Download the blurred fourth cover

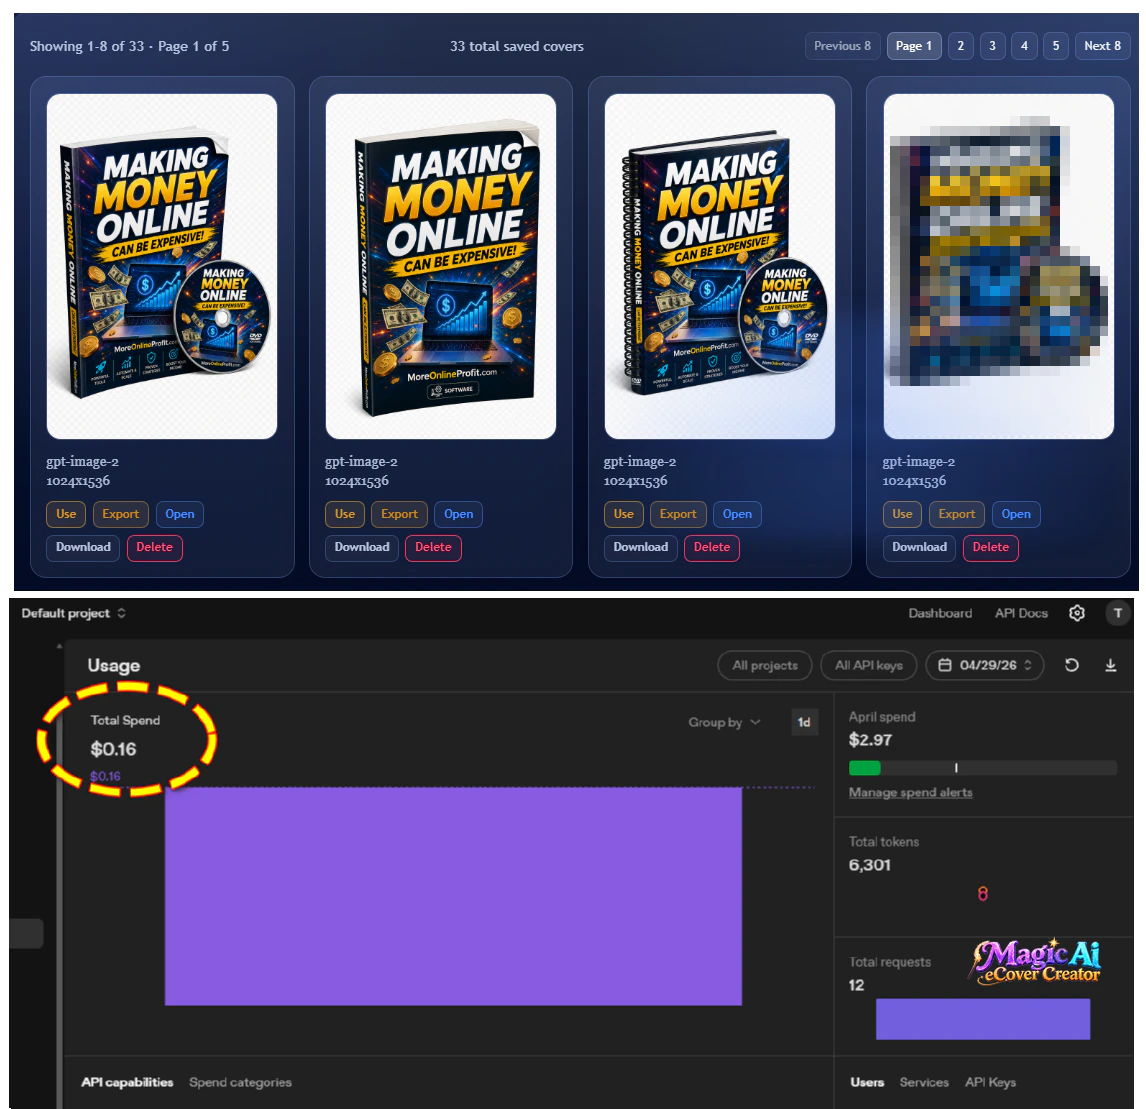919,548
